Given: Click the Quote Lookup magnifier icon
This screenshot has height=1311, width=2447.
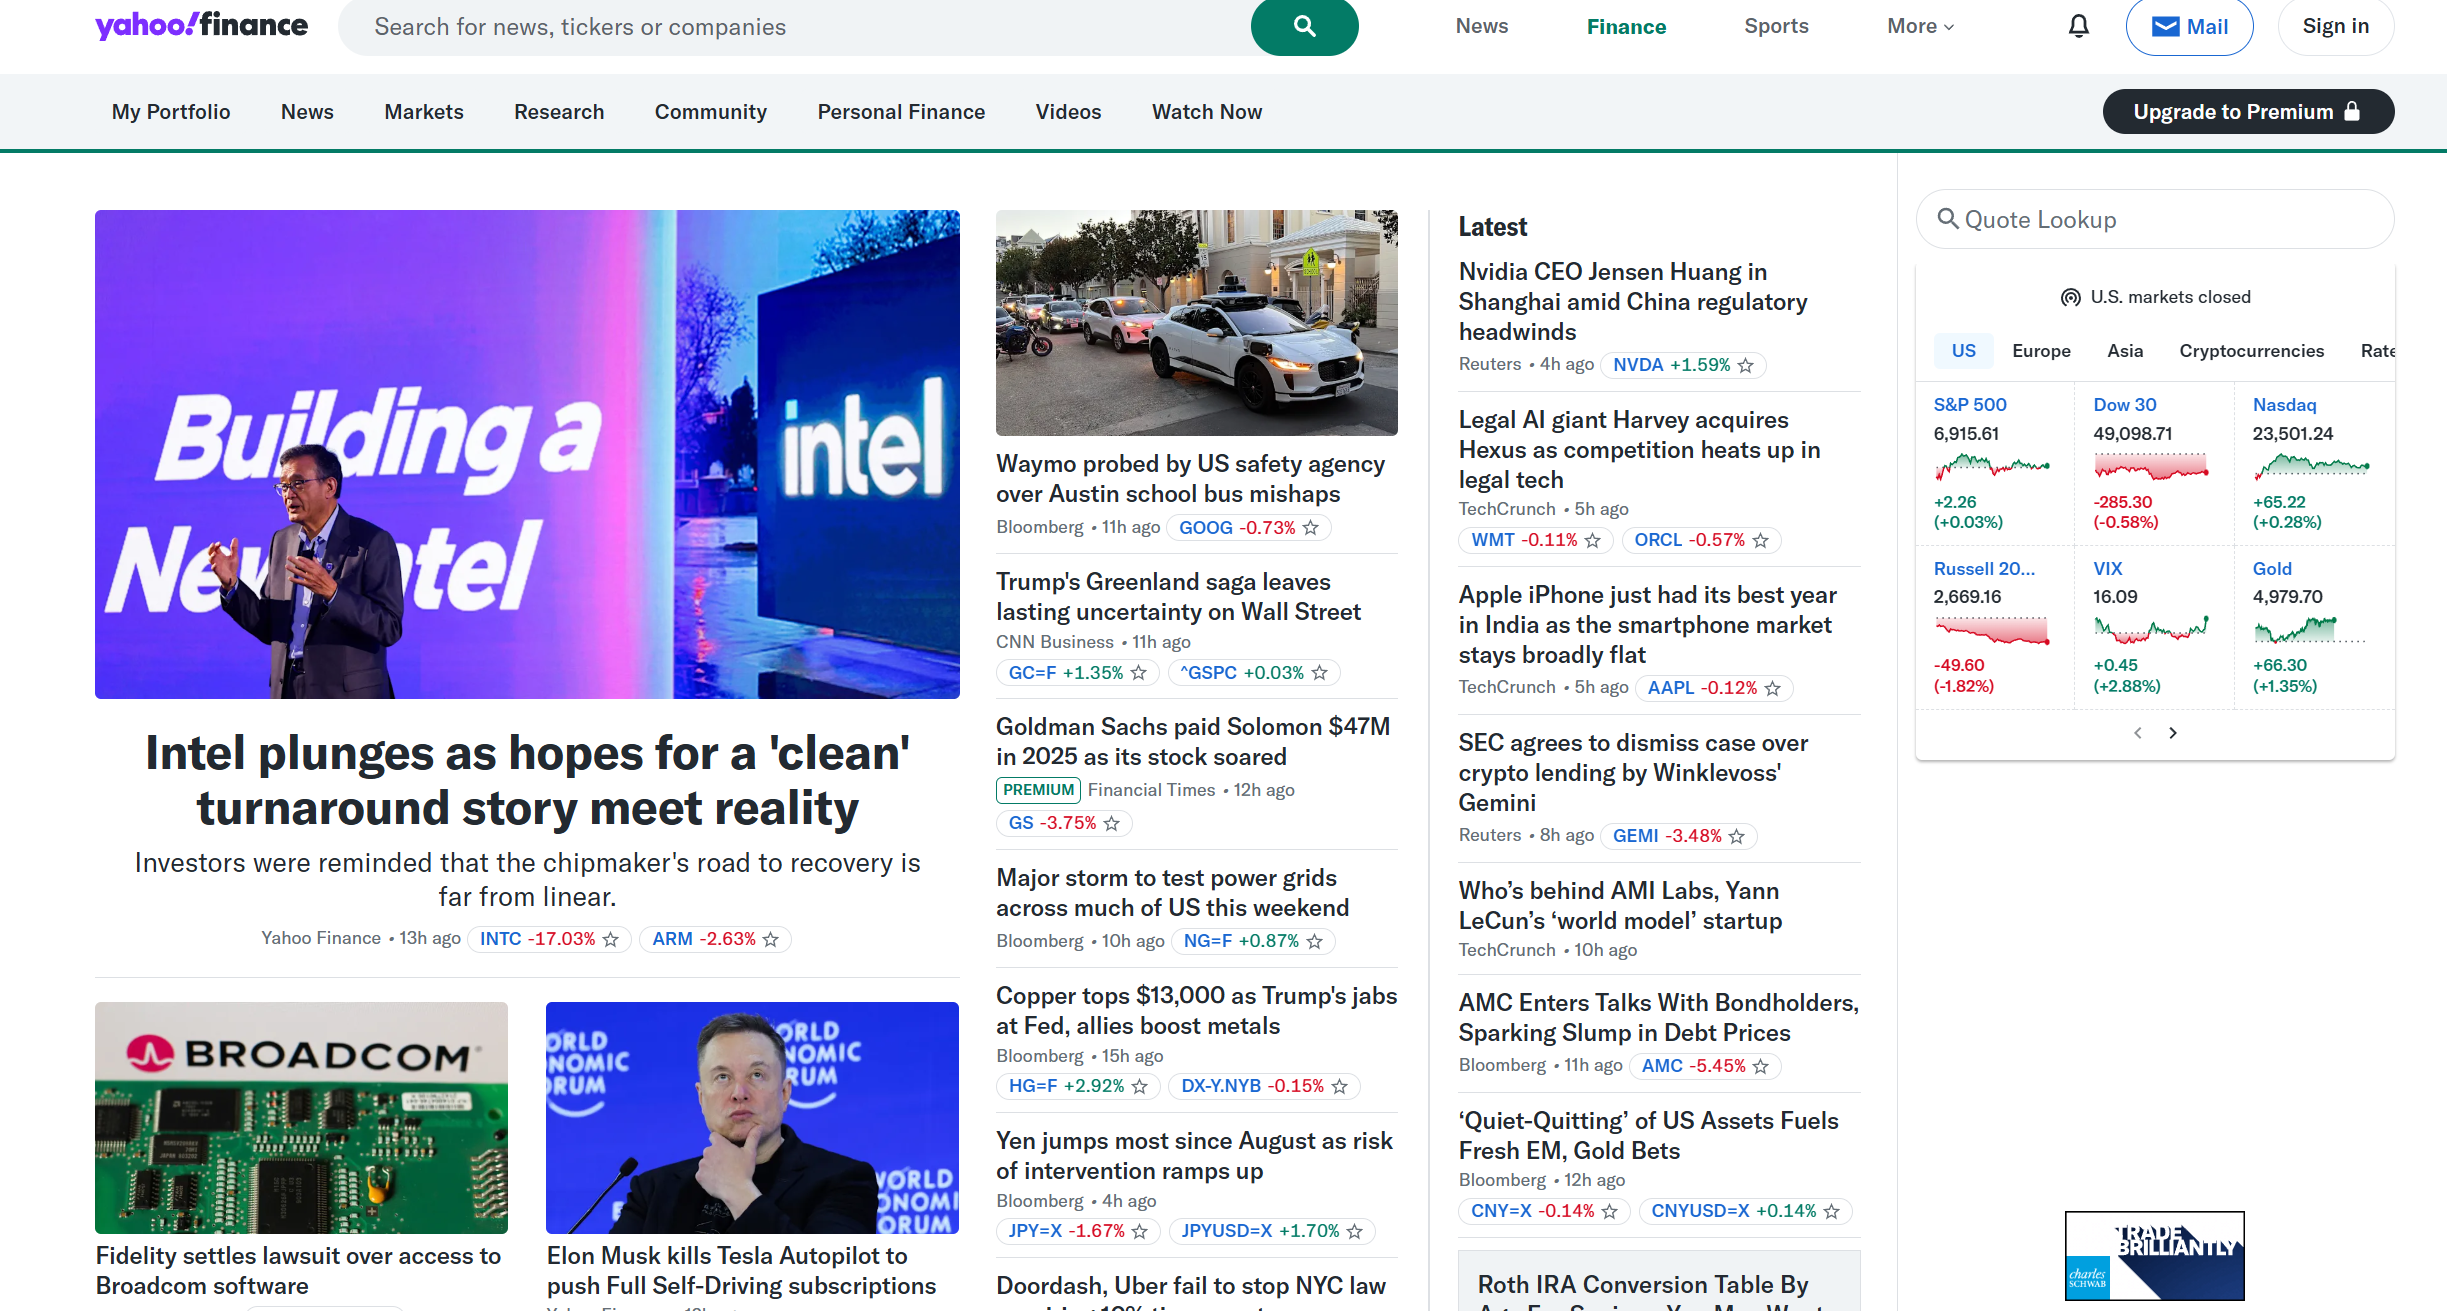Looking at the screenshot, I should (1948, 219).
